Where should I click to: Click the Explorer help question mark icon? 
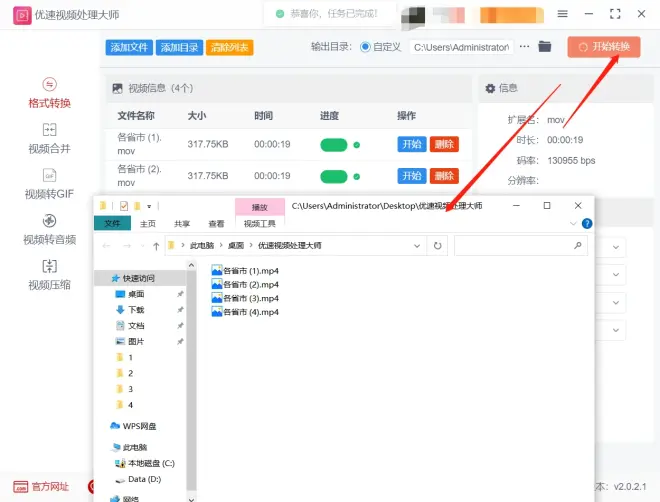(x=587, y=223)
